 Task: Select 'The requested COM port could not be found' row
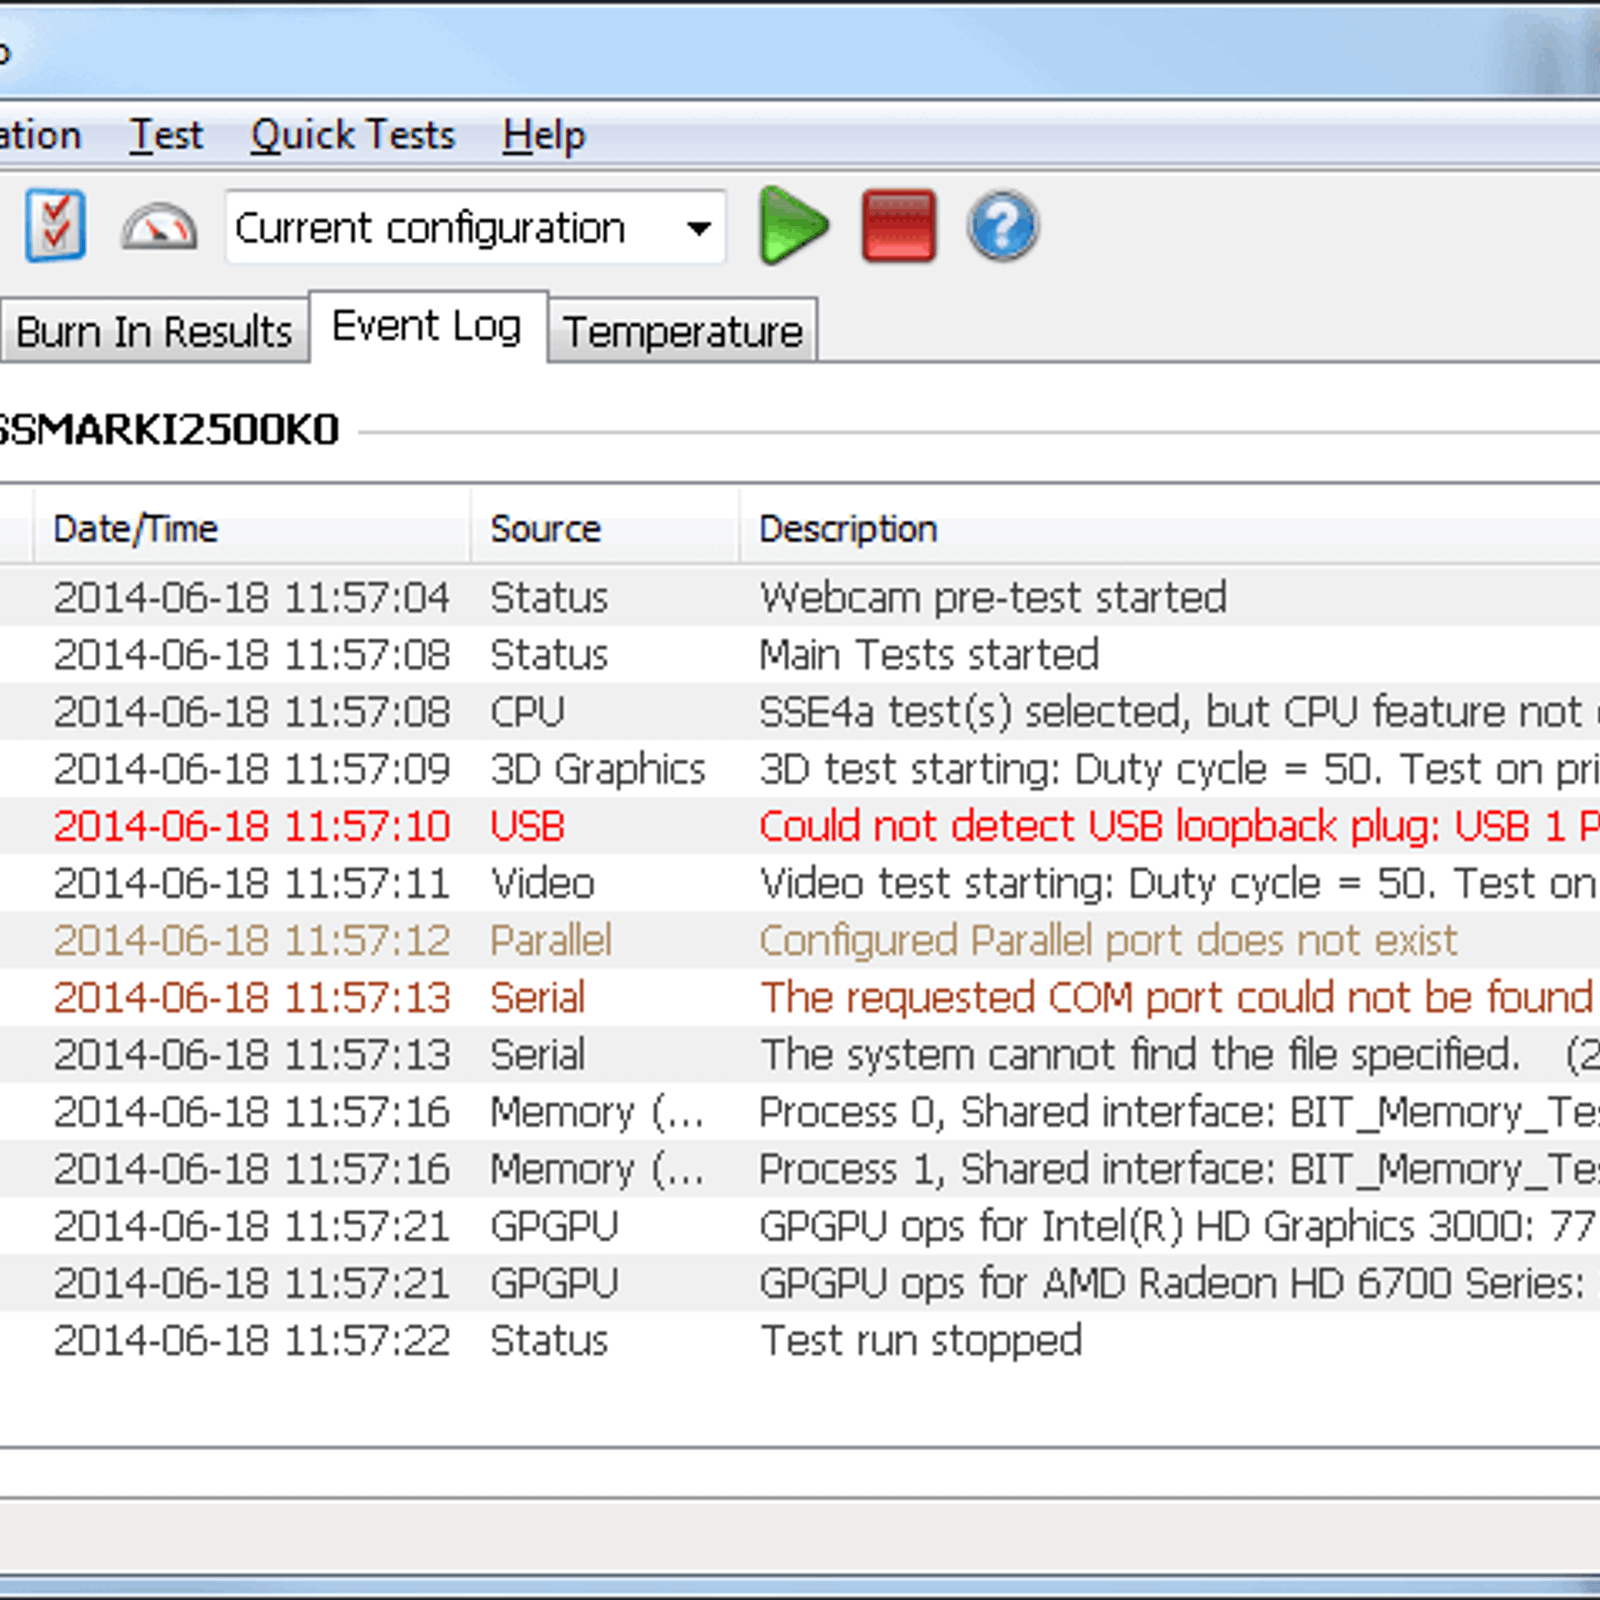[800, 997]
